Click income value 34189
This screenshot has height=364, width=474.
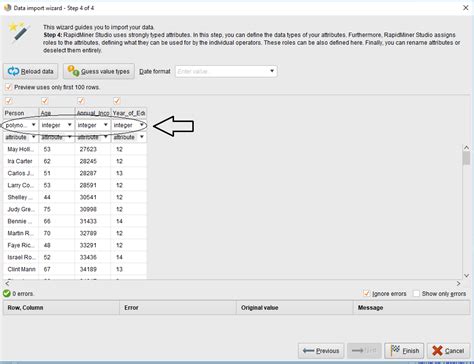point(88,269)
